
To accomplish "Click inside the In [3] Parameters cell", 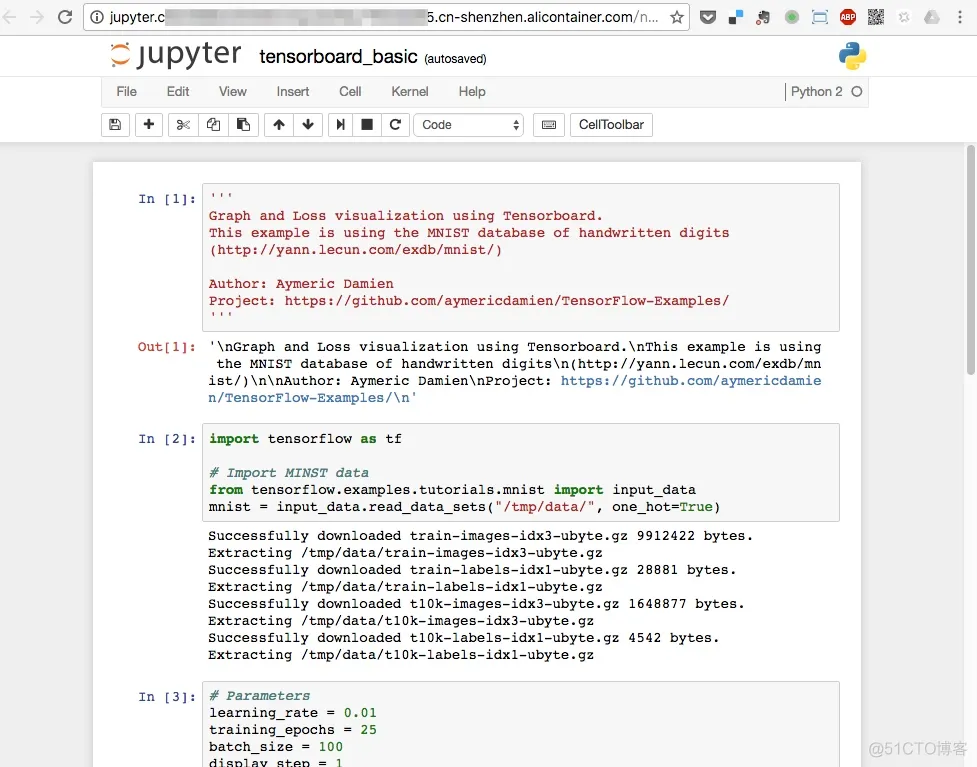I will pyautogui.click(x=520, y=724).
